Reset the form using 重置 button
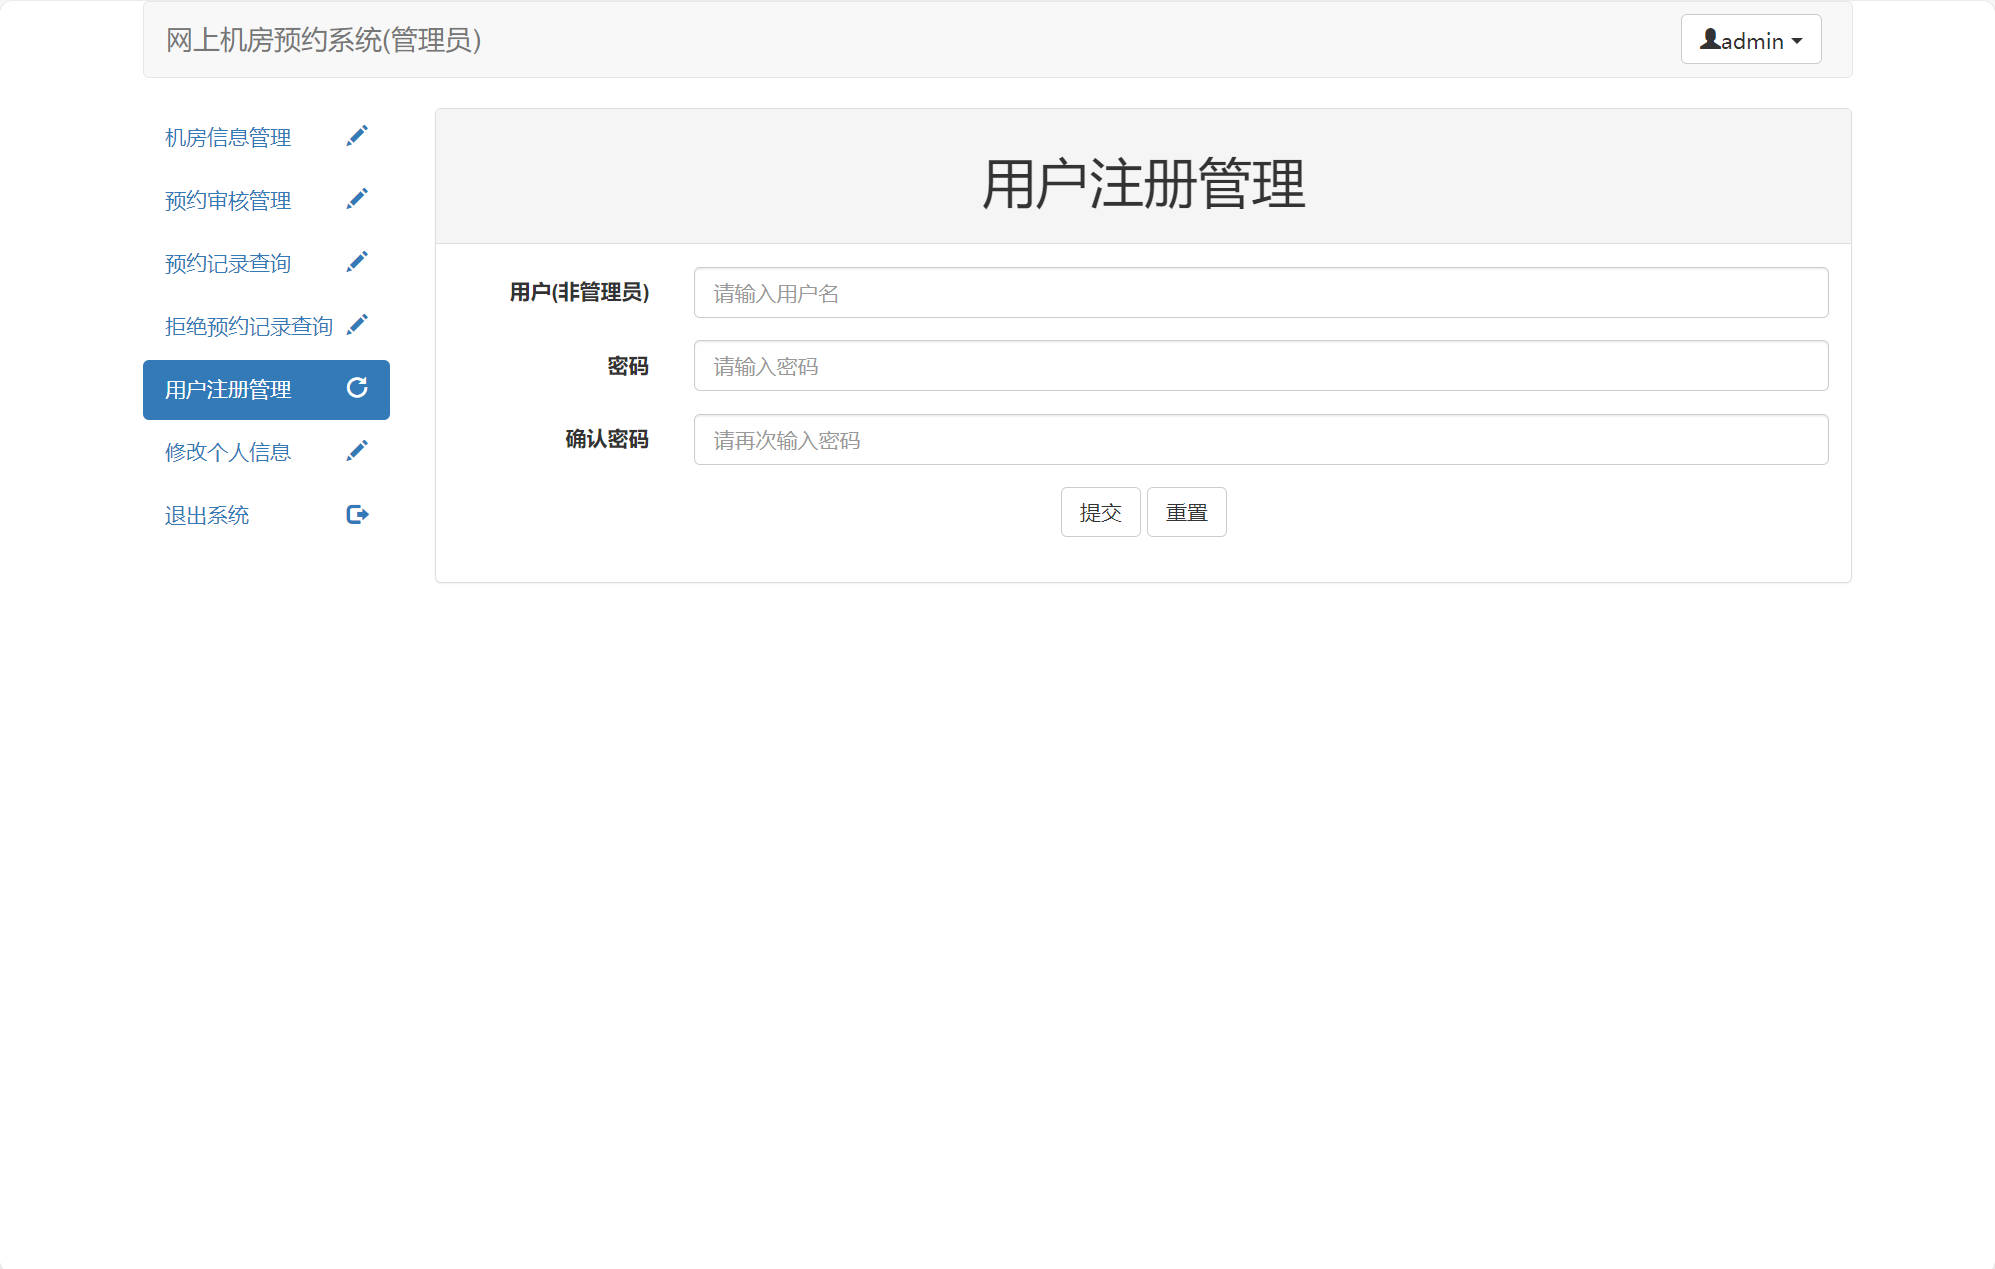The height and width of the screenshot is (1269, 1995). pyautogui.click(x=1186, y=511)
